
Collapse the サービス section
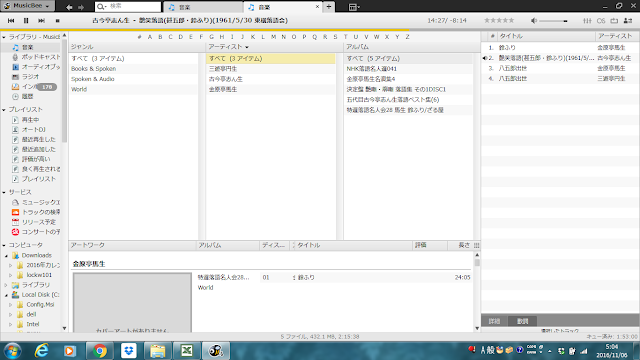tap(4, 192)
